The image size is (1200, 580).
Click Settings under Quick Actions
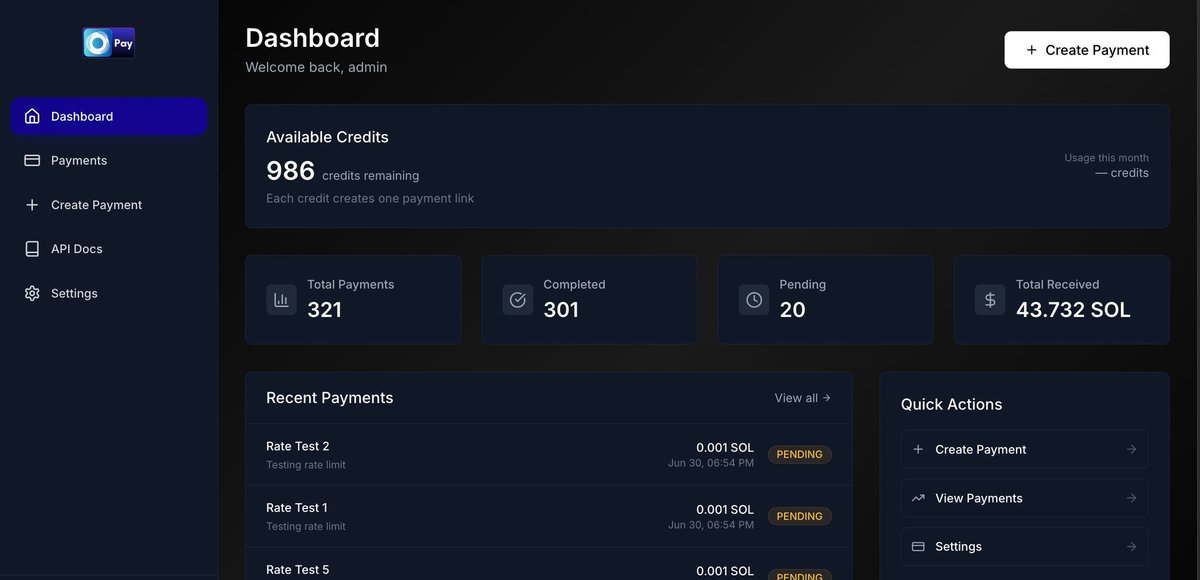pos(1025,547)
